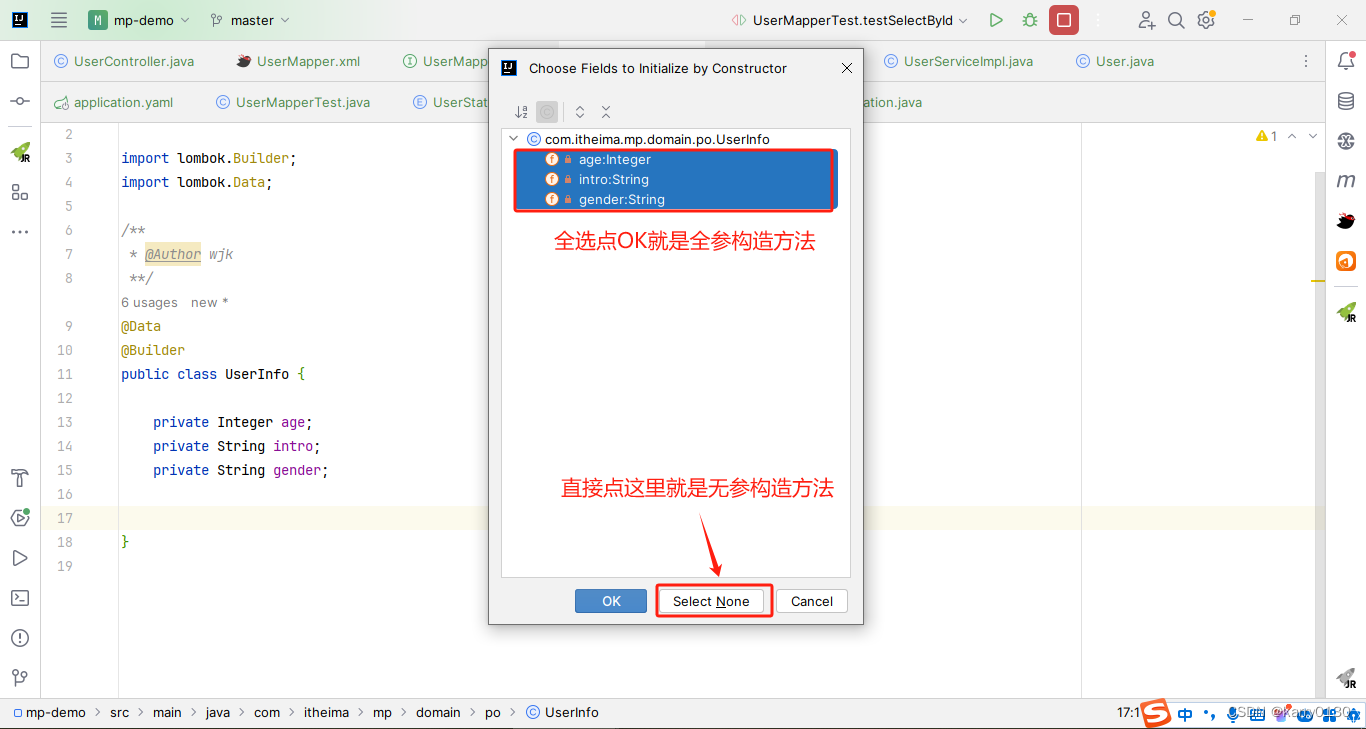
Task: Open the Terminal tool window icon
Action: (x=19, y=598)
